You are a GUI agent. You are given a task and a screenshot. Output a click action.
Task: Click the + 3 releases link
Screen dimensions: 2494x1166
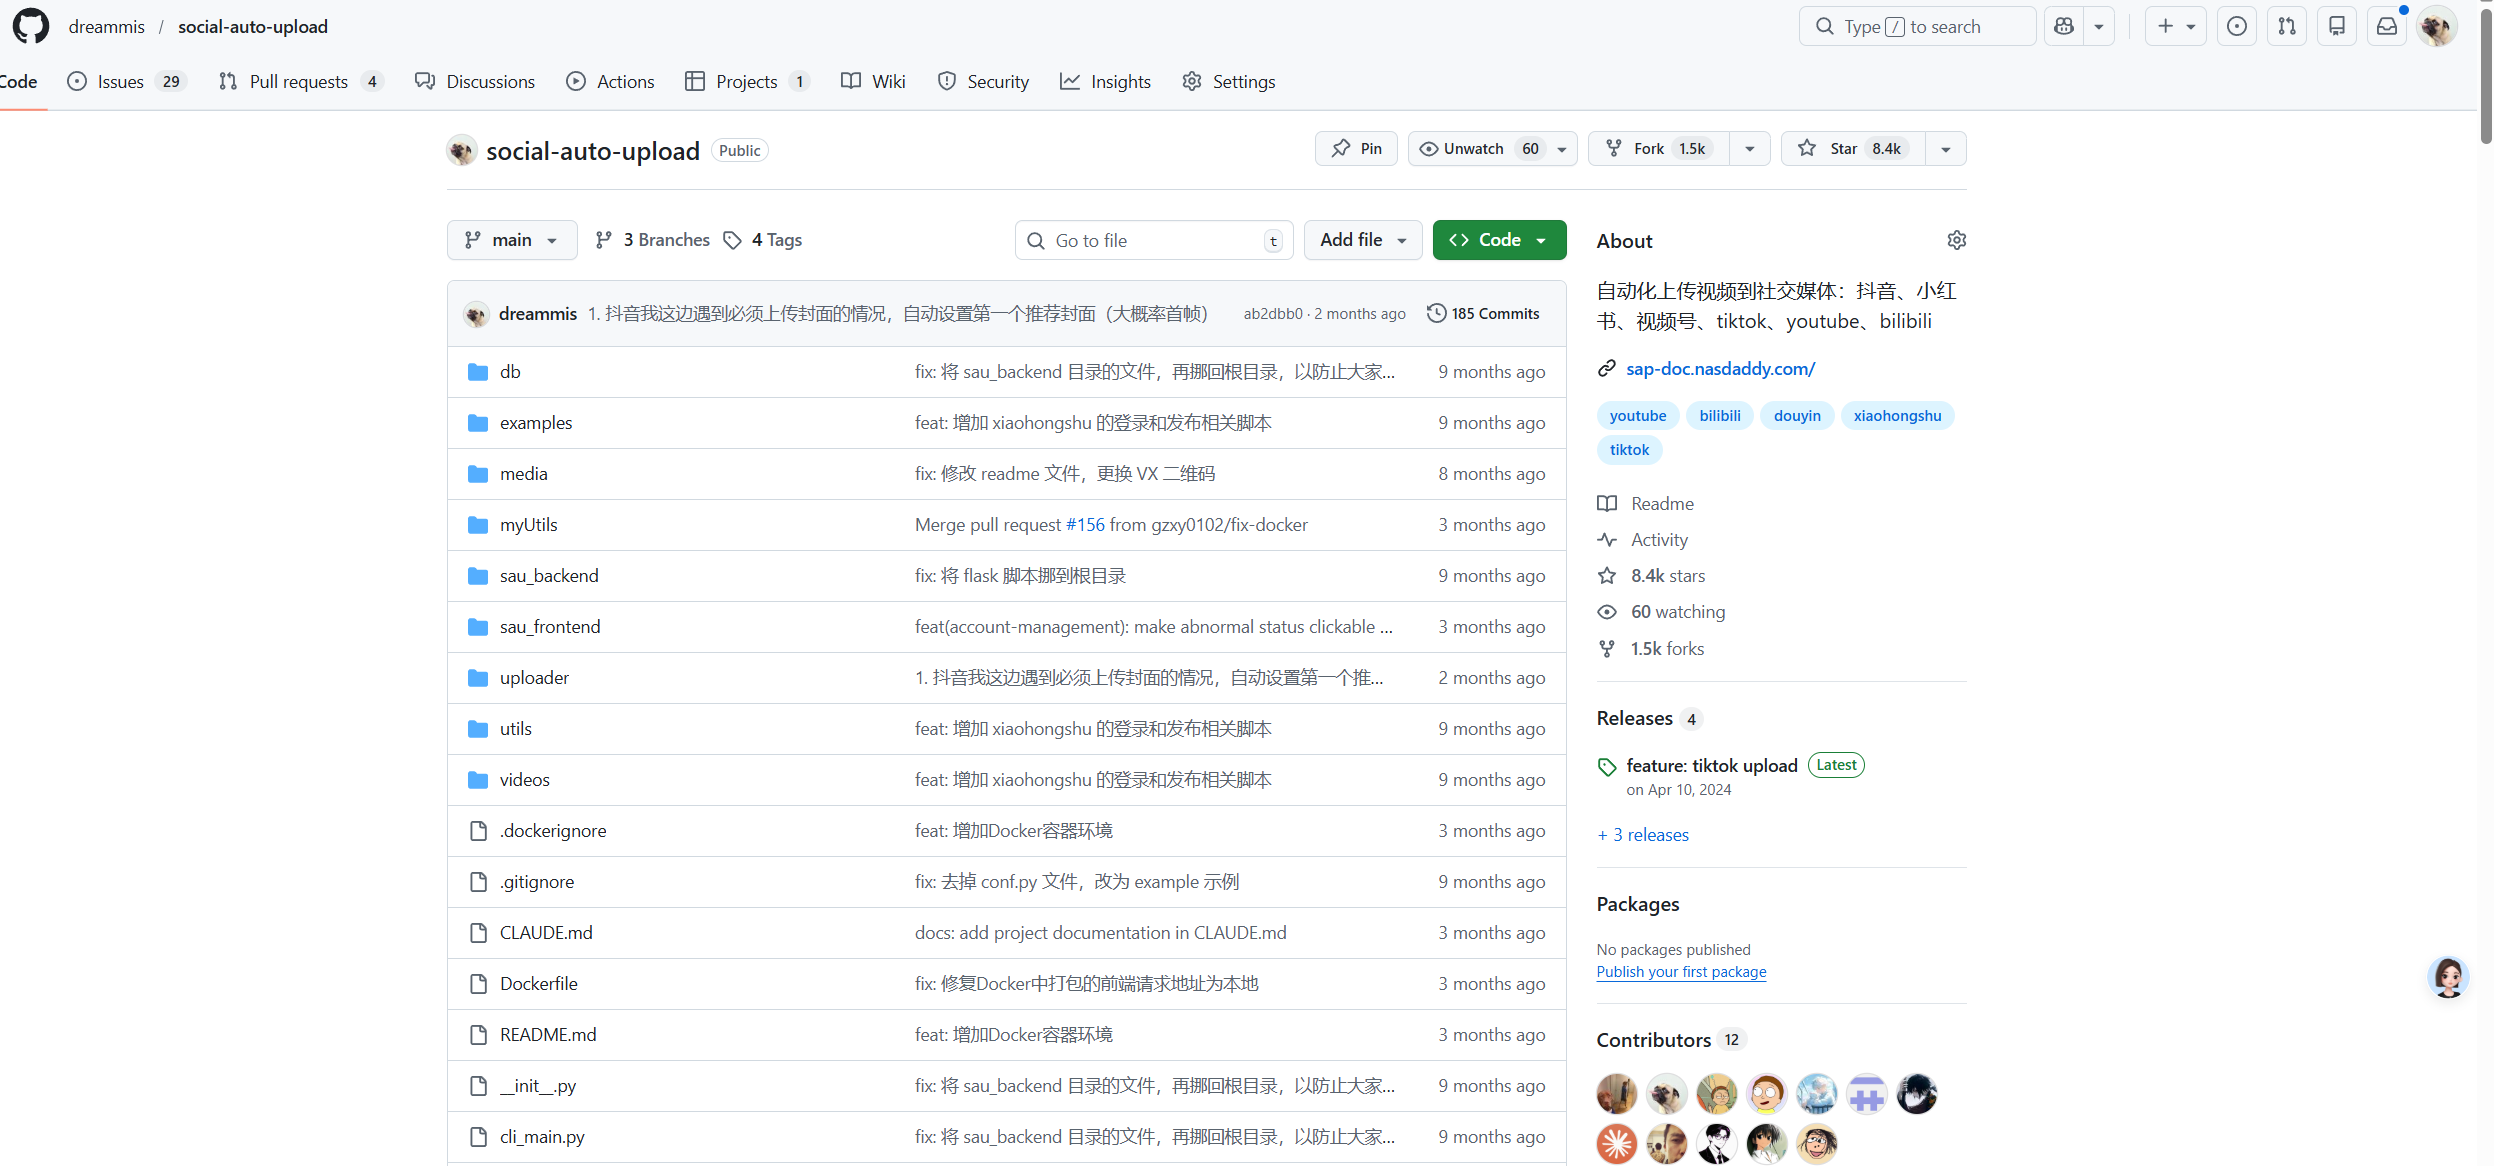[1643, 835]
